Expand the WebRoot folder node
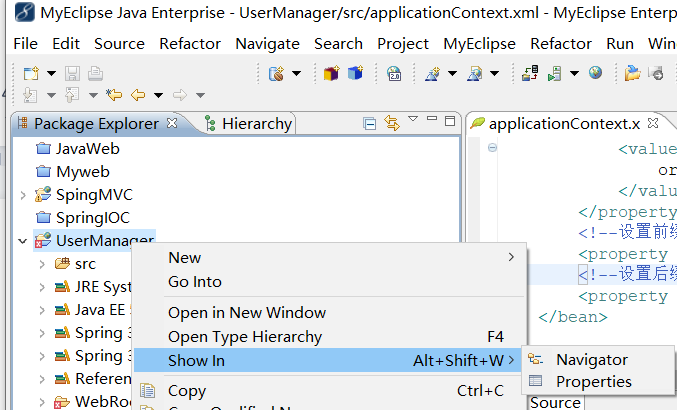 (x=42, y=402)
